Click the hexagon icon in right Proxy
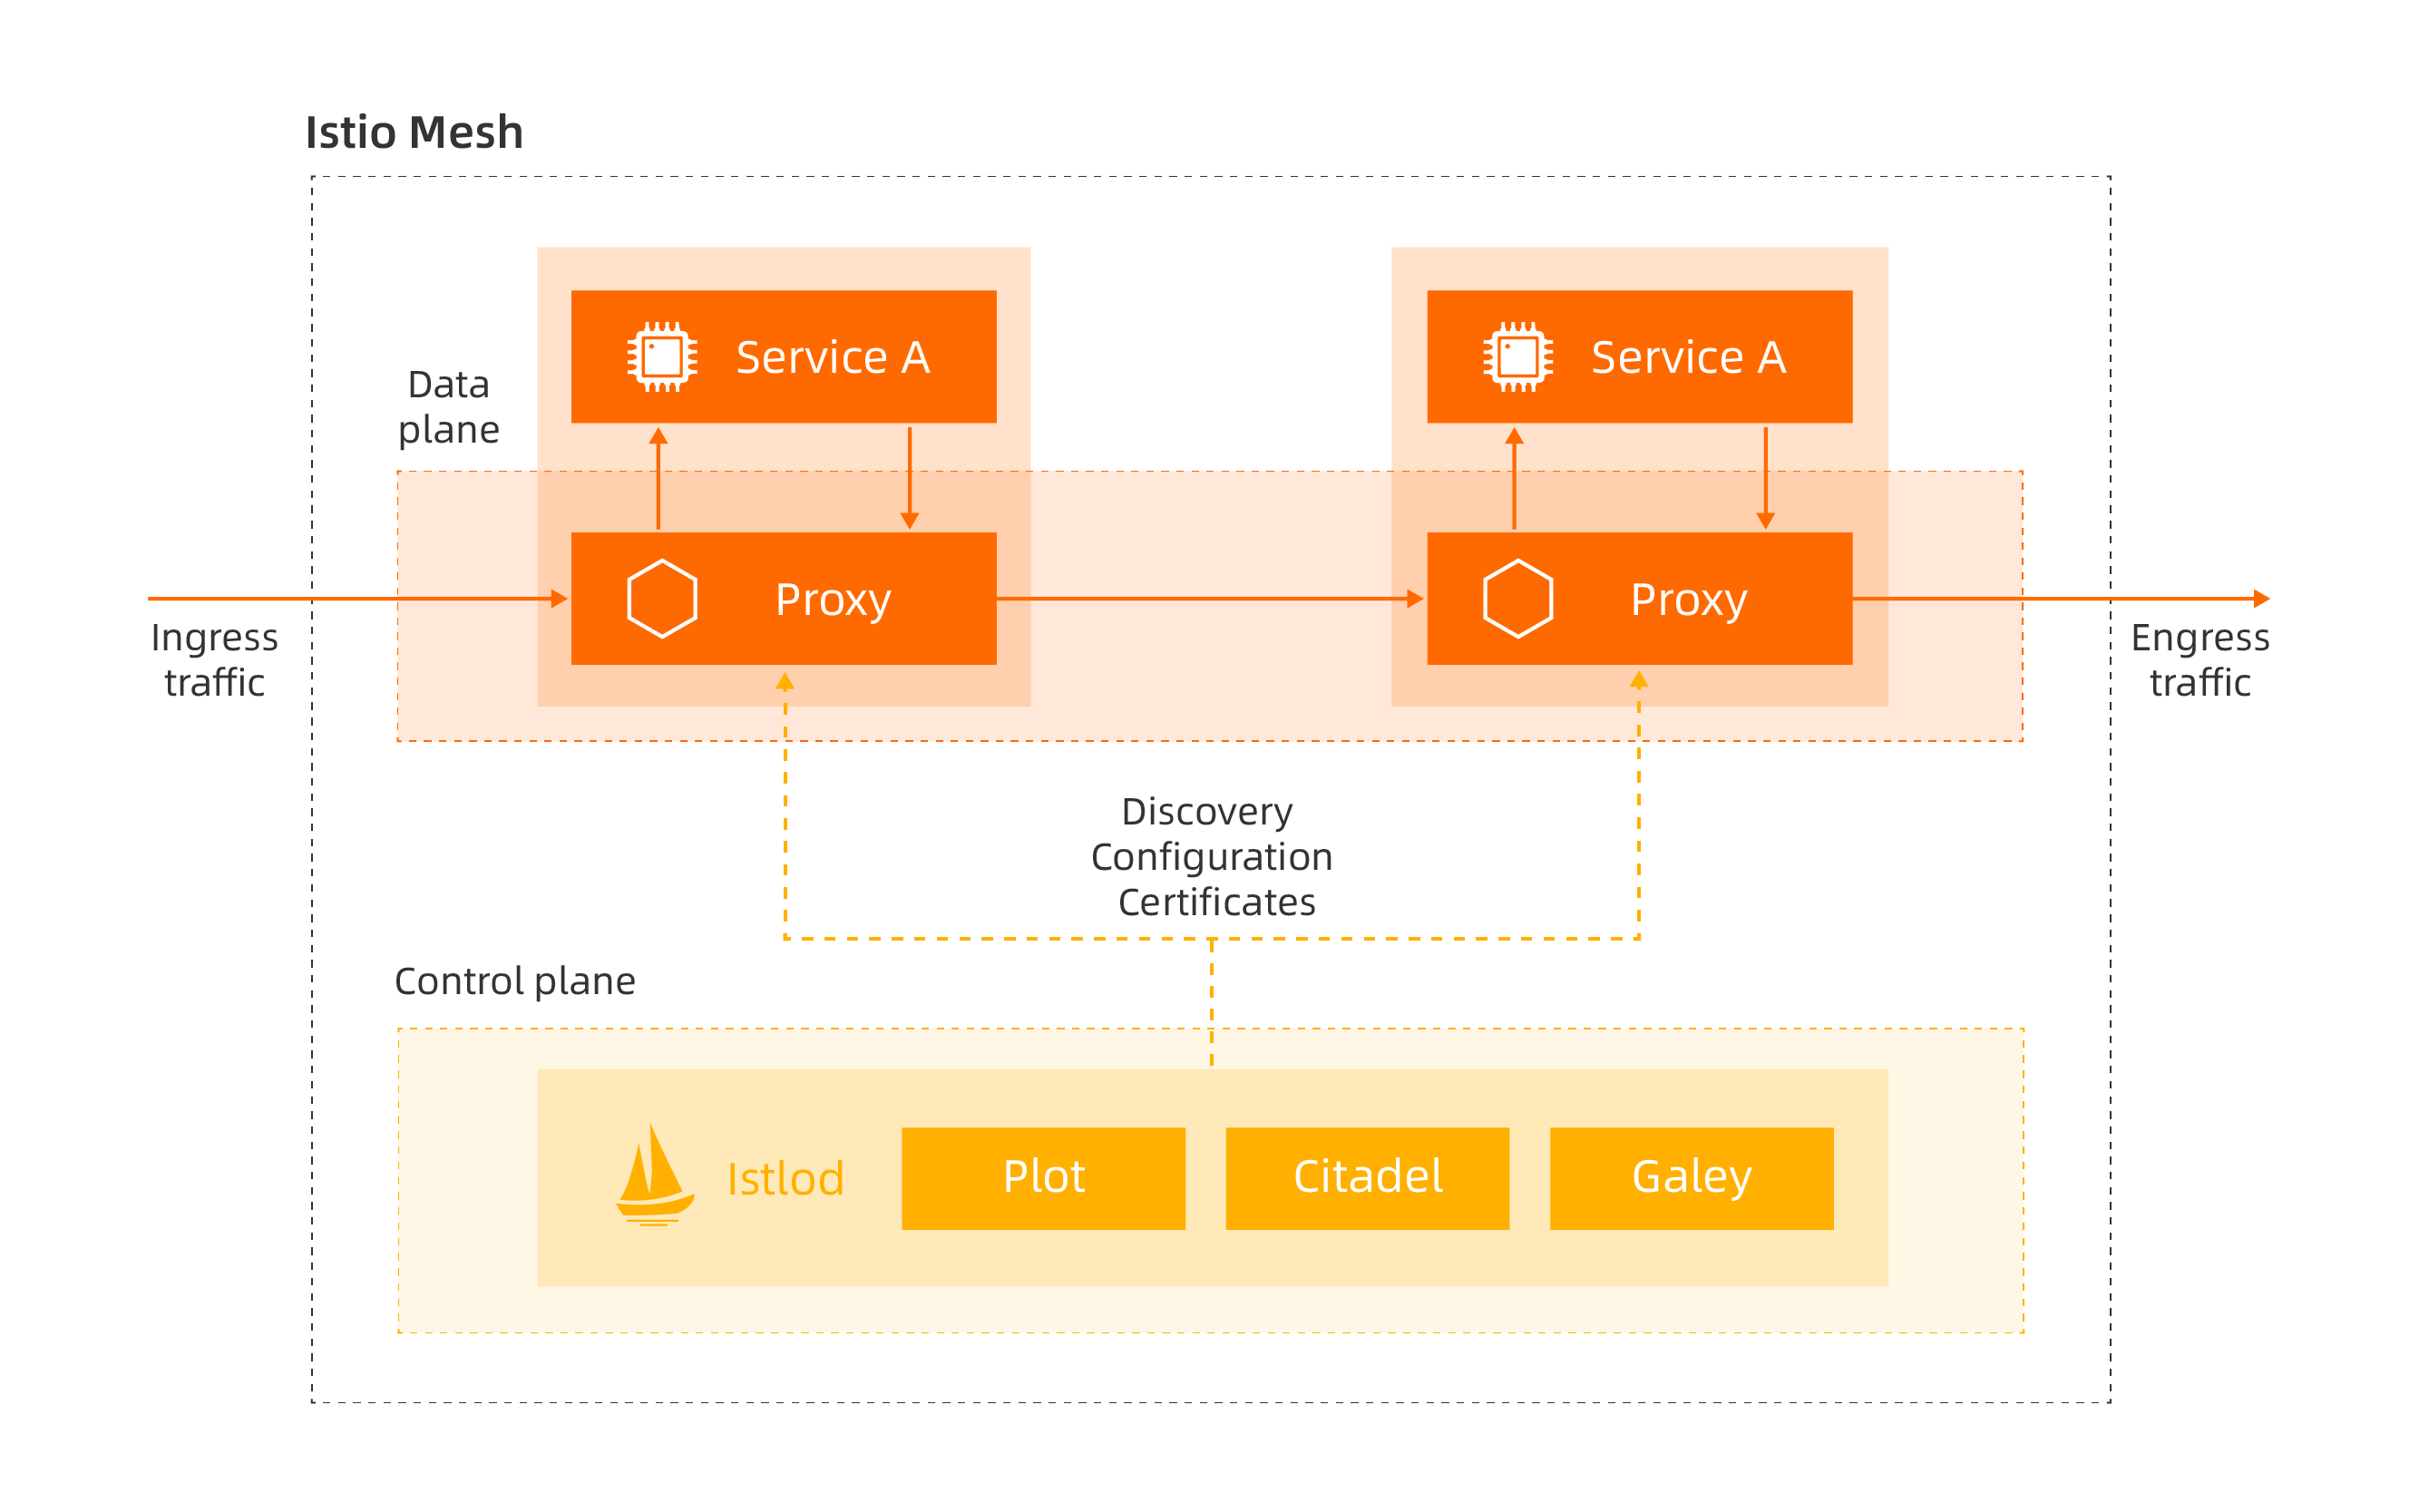The height and width of the screenshot is (1512, 2419). point(1518,599)
